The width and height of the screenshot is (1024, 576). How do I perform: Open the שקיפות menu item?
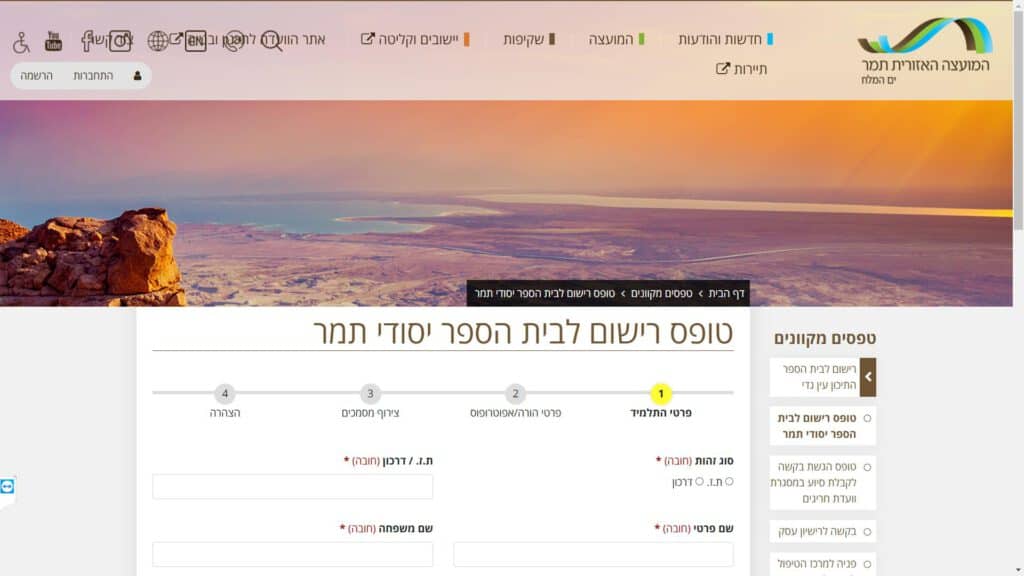coord(529,39)
